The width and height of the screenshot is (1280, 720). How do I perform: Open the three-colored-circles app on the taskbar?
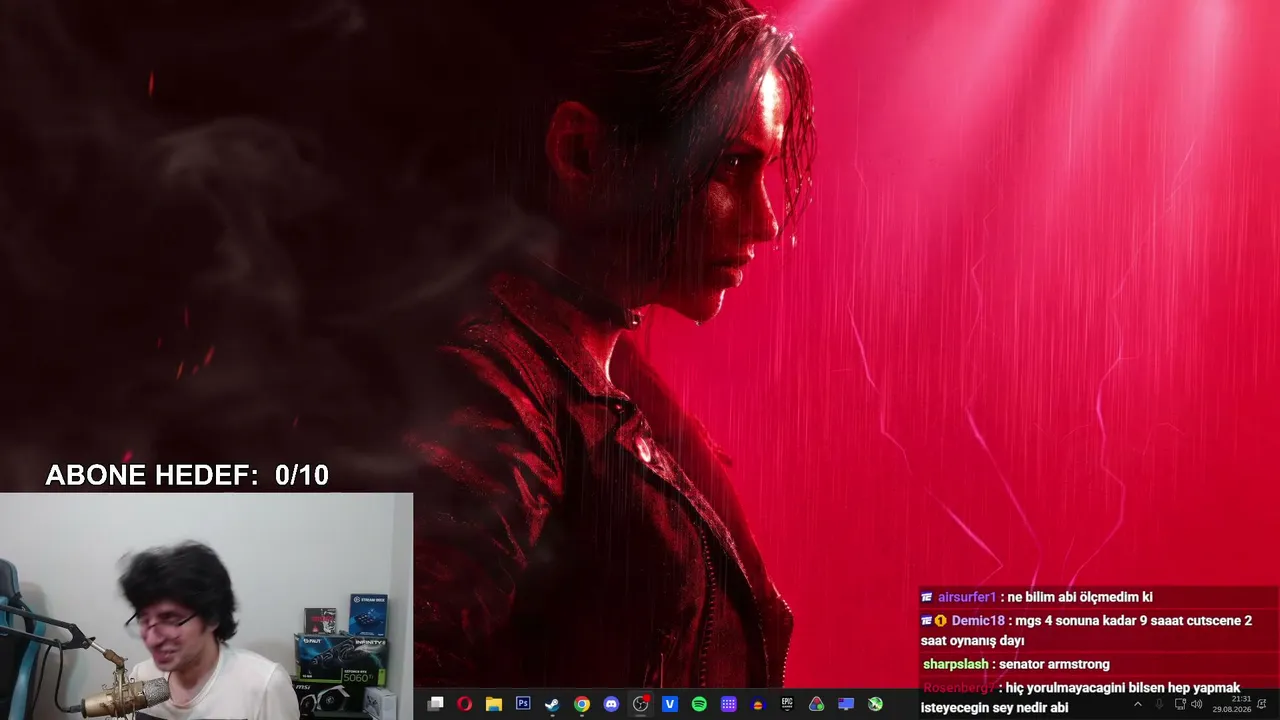817,704
